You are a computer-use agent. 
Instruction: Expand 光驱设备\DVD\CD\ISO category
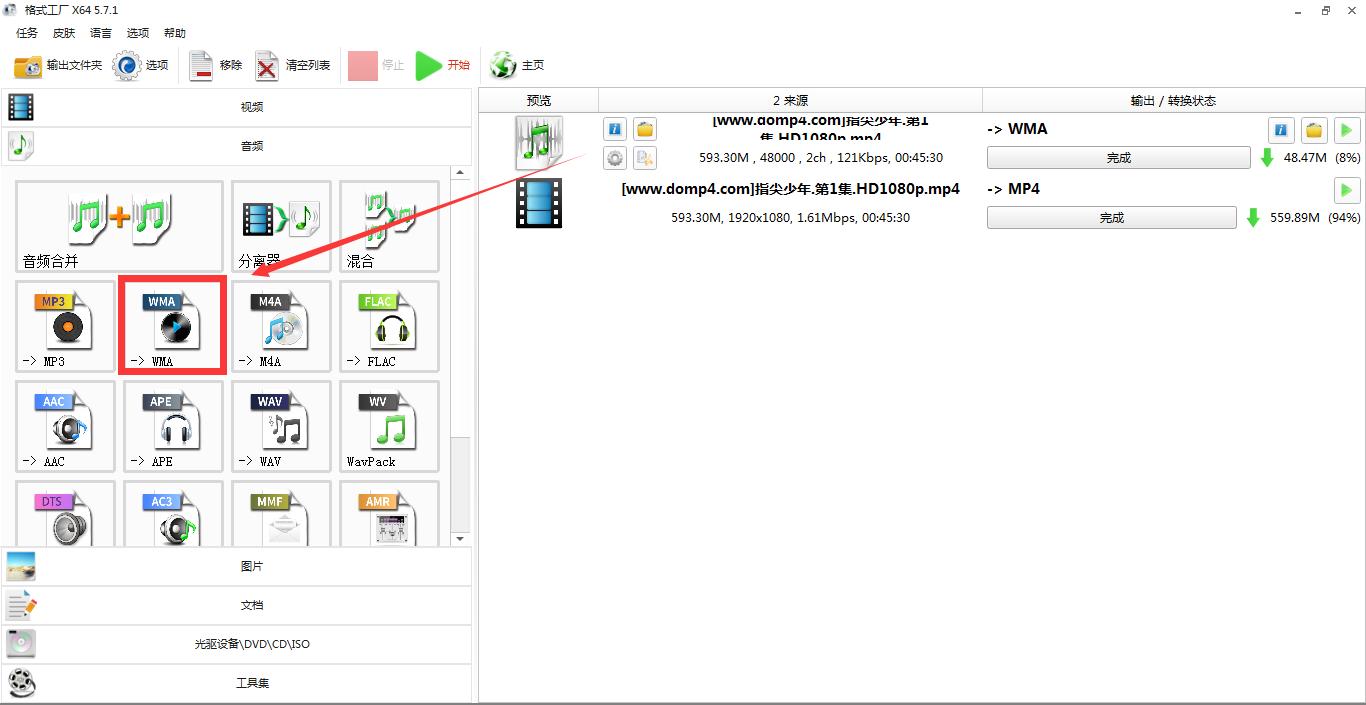236,644
